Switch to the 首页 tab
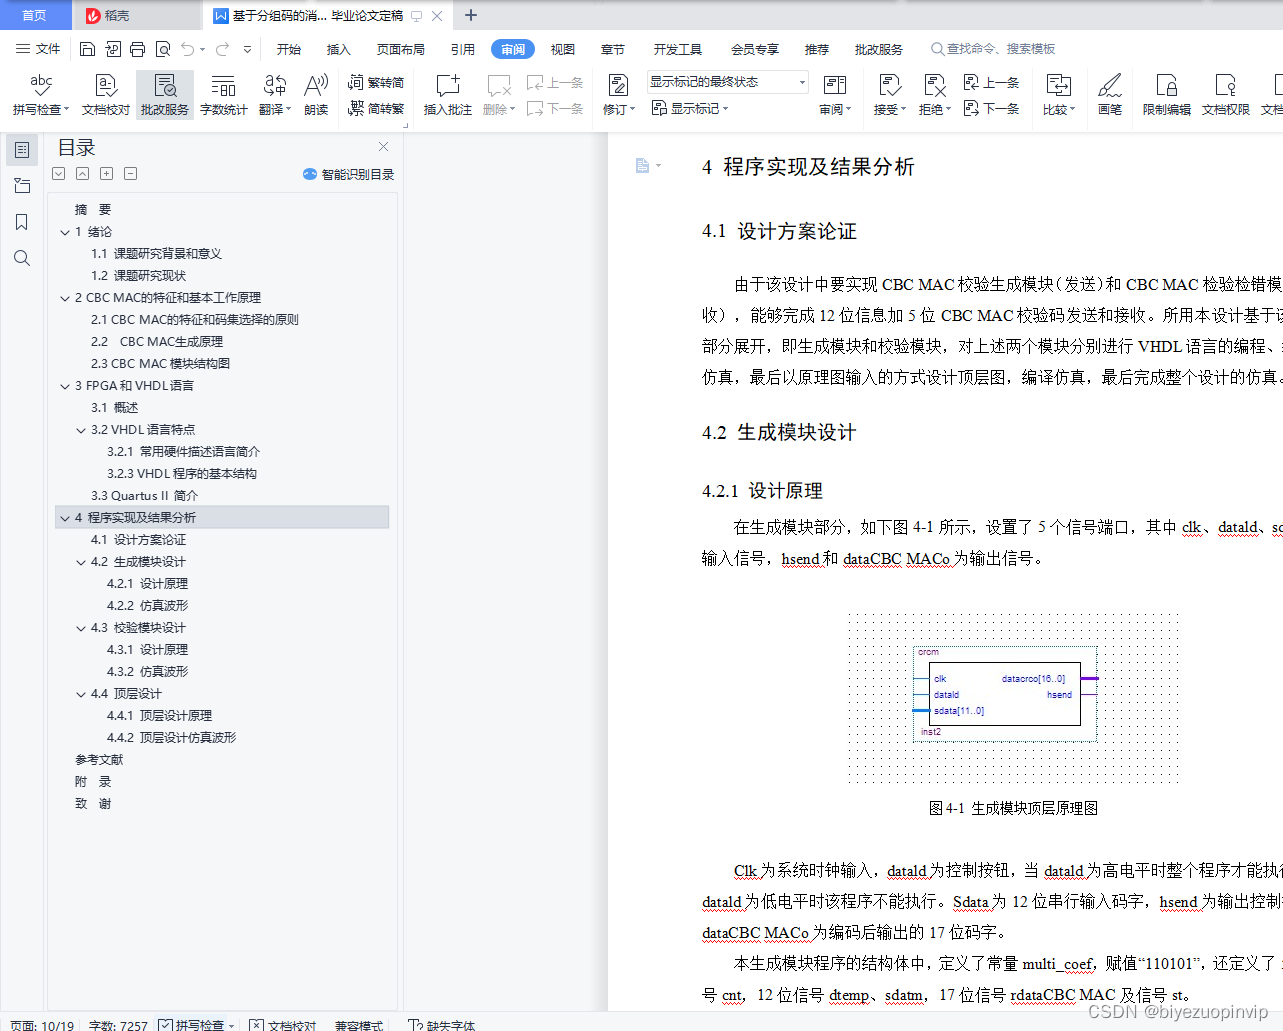Image resolution: width=1283 pixels, height=1031 pixels. tap(35, 15)
